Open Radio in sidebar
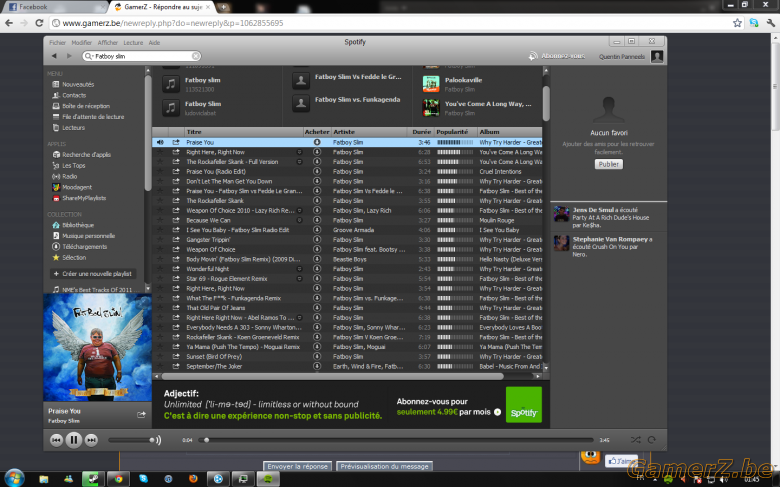This screenshot has height=487, width=780. click(x=65, y=177)
